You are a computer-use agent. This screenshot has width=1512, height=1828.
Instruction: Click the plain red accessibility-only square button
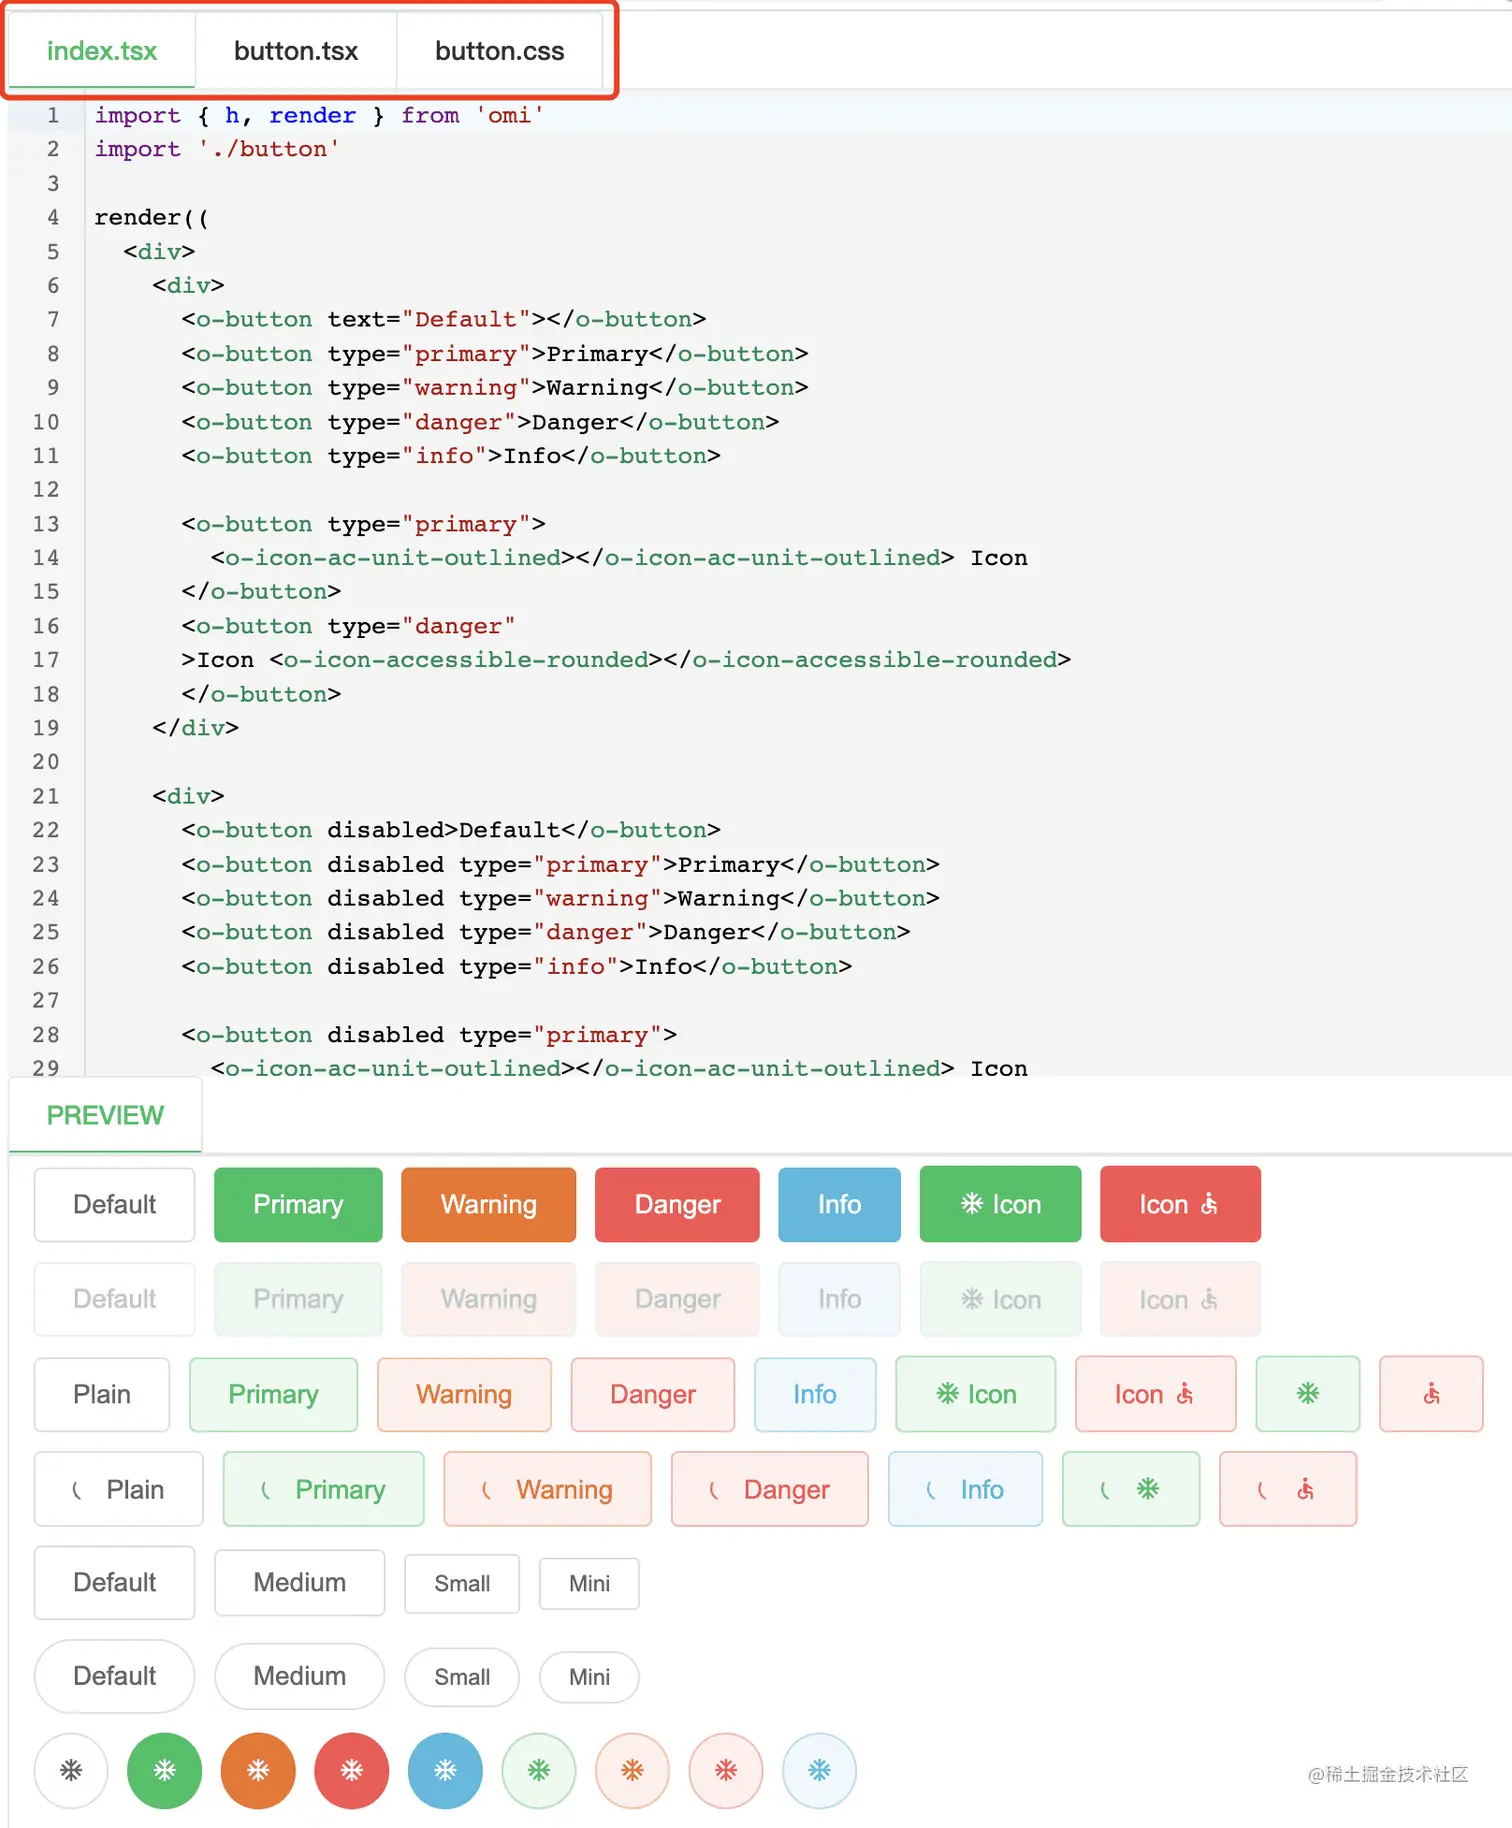click(1431, 1394)
